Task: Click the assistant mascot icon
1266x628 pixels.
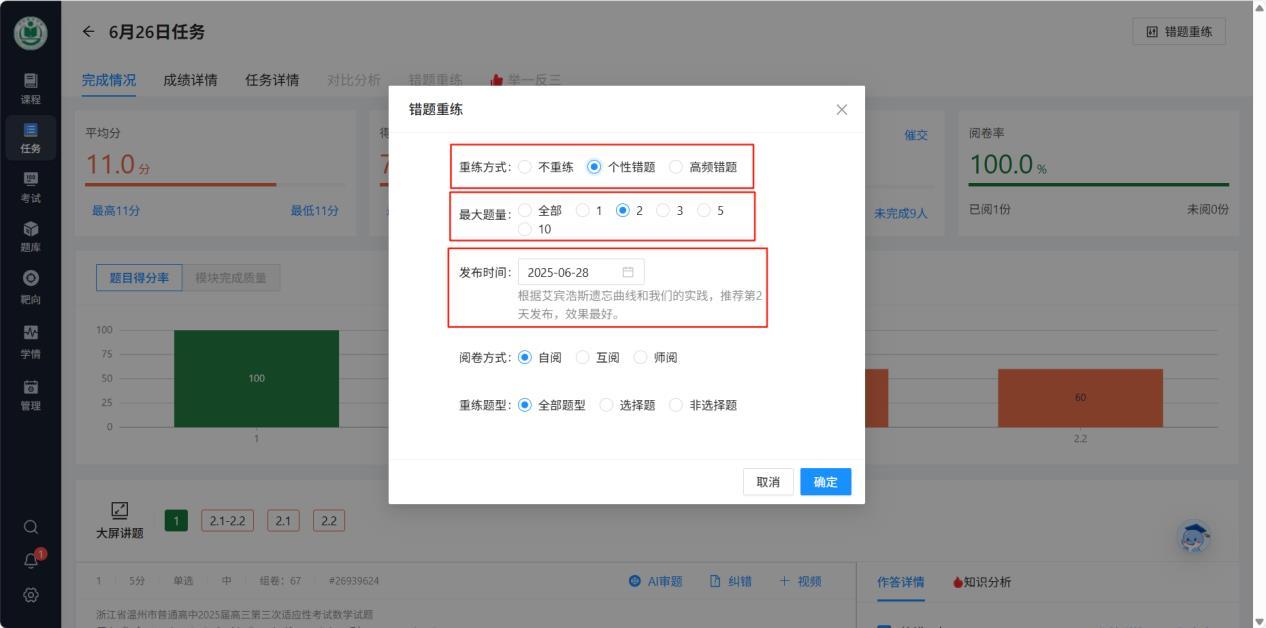Action: pyautogui.click(x=1194, y=536)
